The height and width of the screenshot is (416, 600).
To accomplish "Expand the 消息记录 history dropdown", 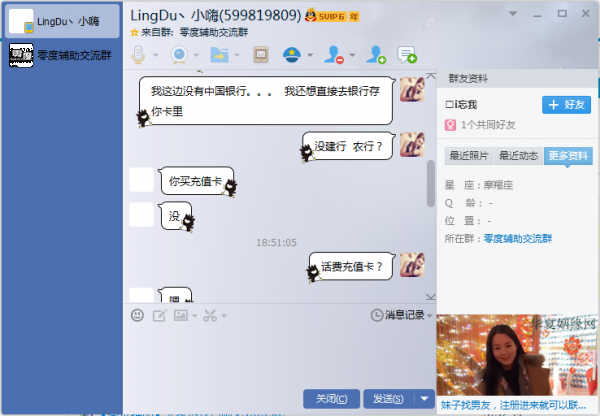I will pyautogui.click(x=430, y=316).
